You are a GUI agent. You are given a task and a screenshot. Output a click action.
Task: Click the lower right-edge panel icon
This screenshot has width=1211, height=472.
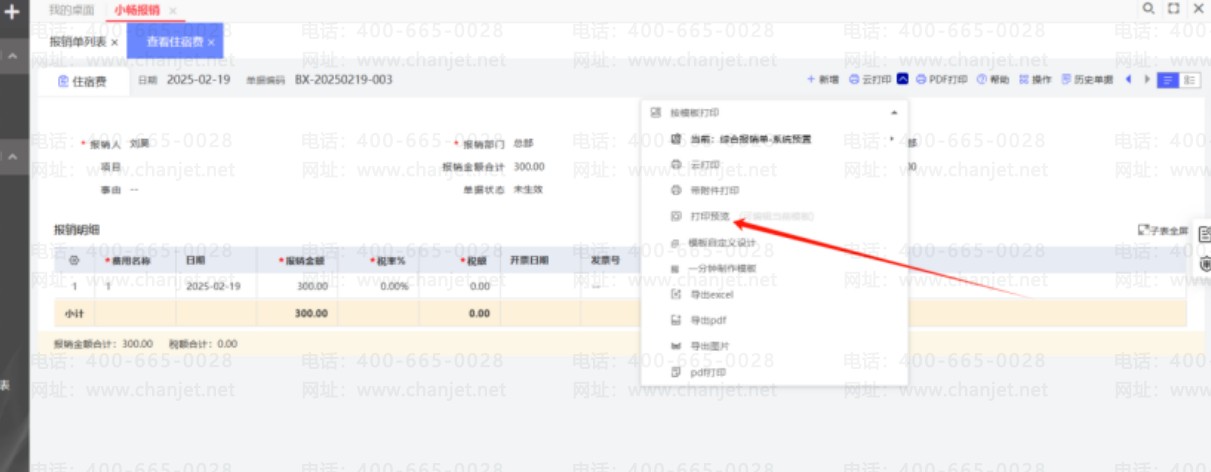(x=1204, y=264)
